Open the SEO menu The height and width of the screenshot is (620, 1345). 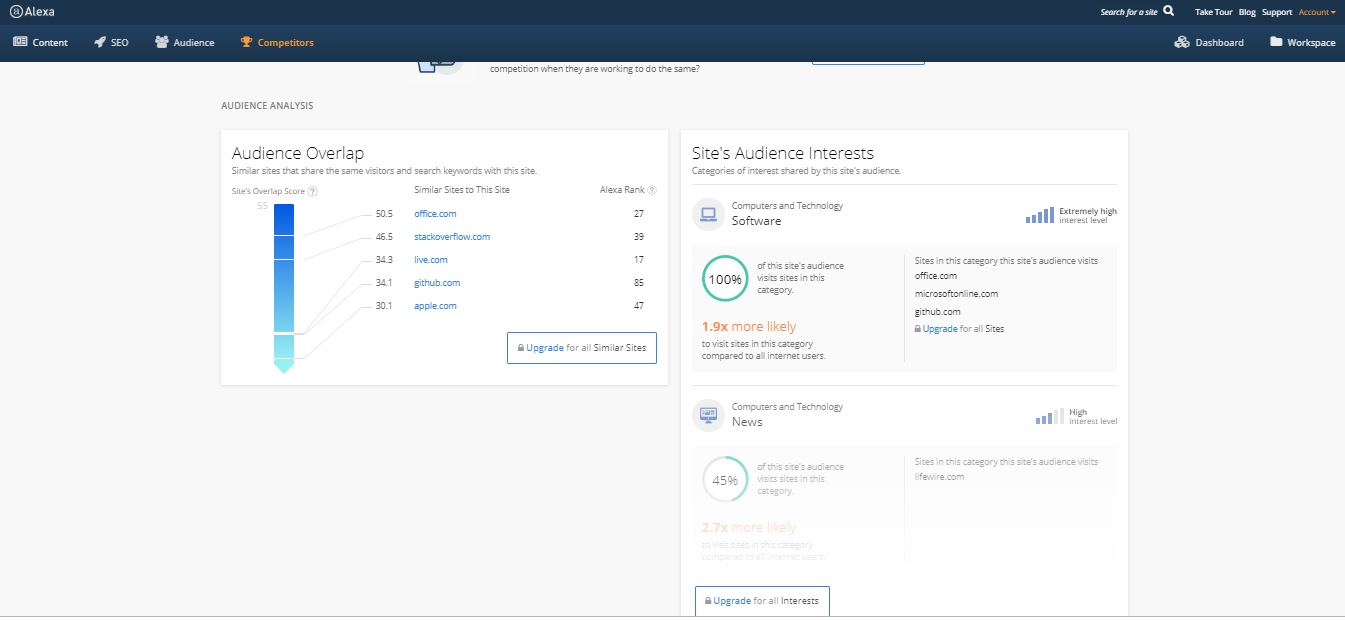point(112,42)
